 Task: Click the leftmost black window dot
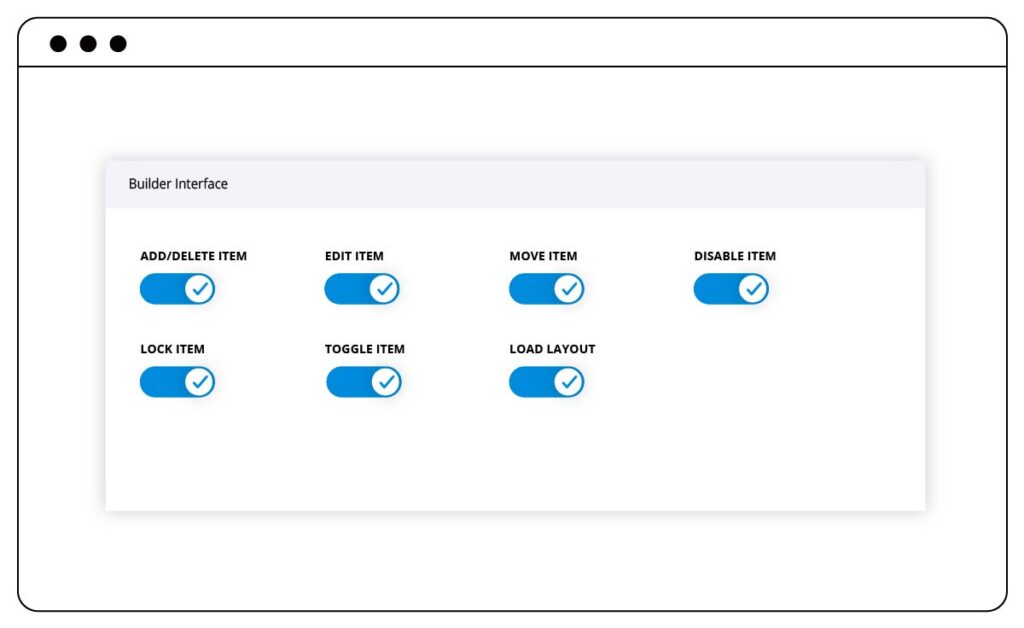coord(58,44)
